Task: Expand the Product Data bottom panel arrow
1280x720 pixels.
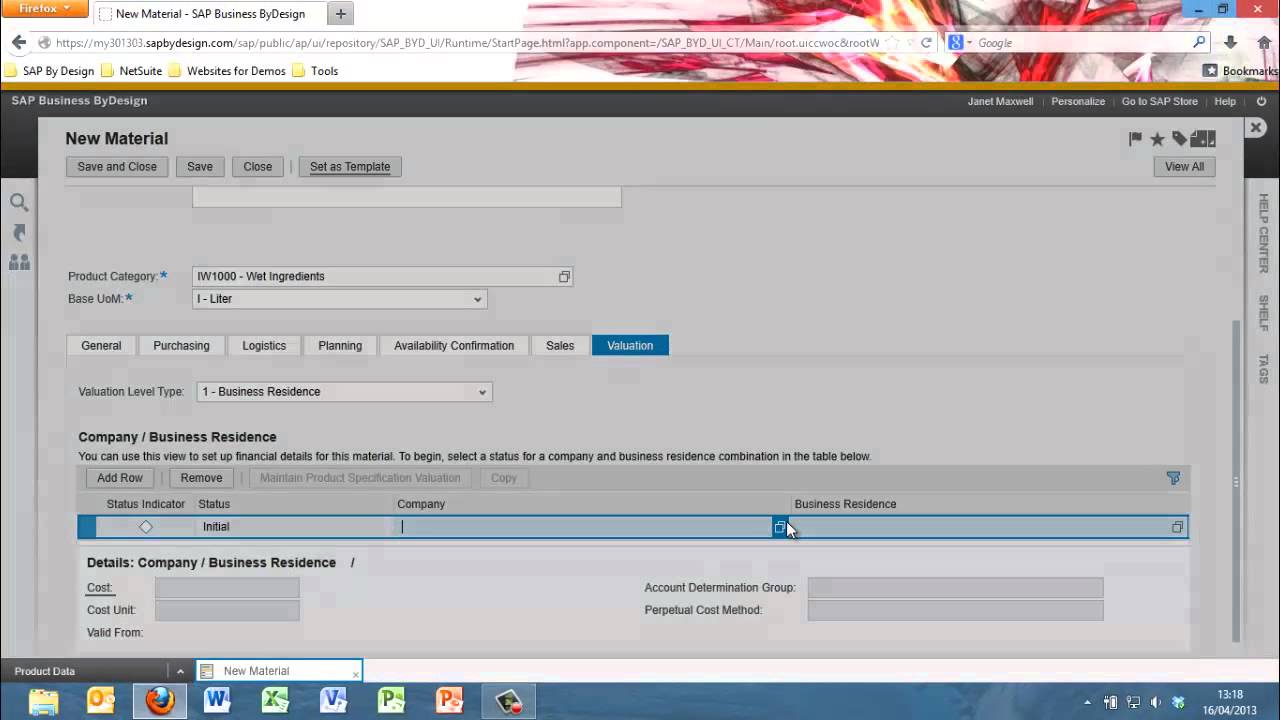Action: coord(180,672)
